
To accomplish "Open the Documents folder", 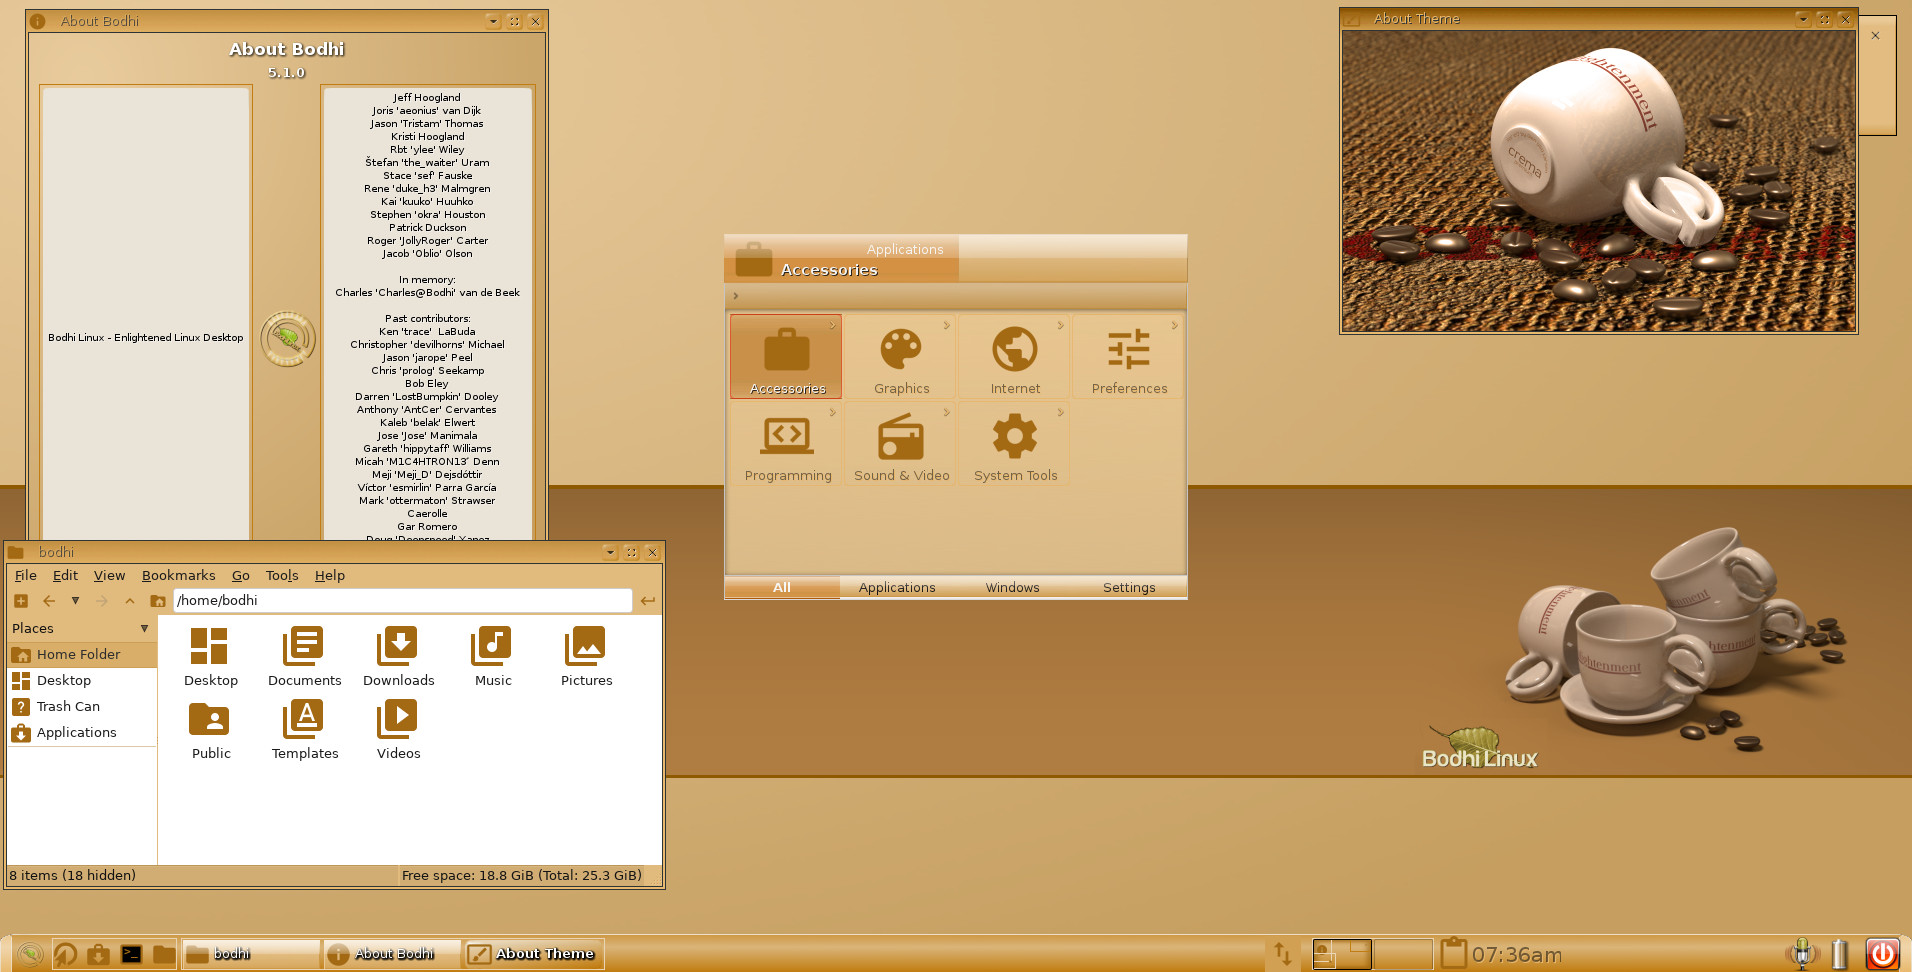I will click(304, 657).
